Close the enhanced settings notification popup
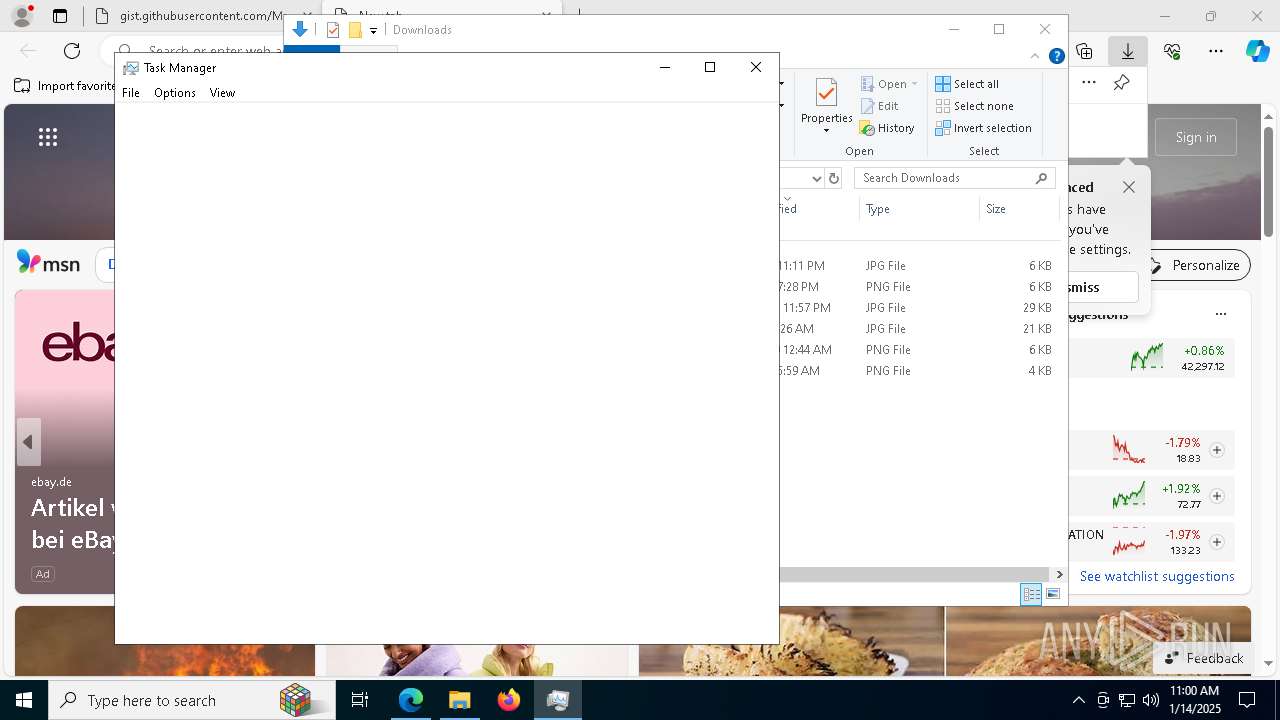1280x720 pixels. (x=1129, y=187)
